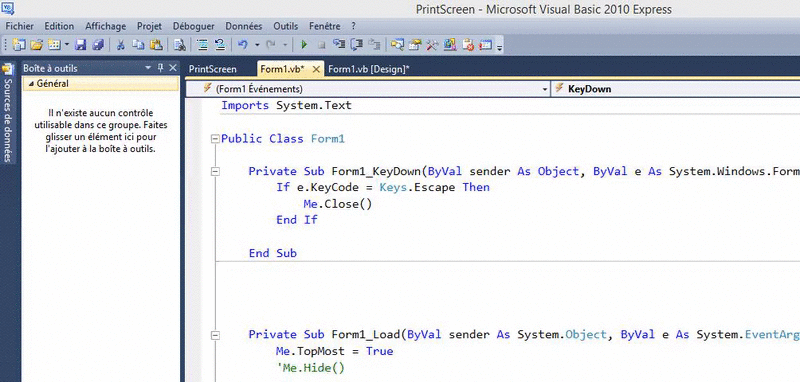This screenshot has width=800, height=382.
Task: Open the Fenêtre menu
Action: 324,26
